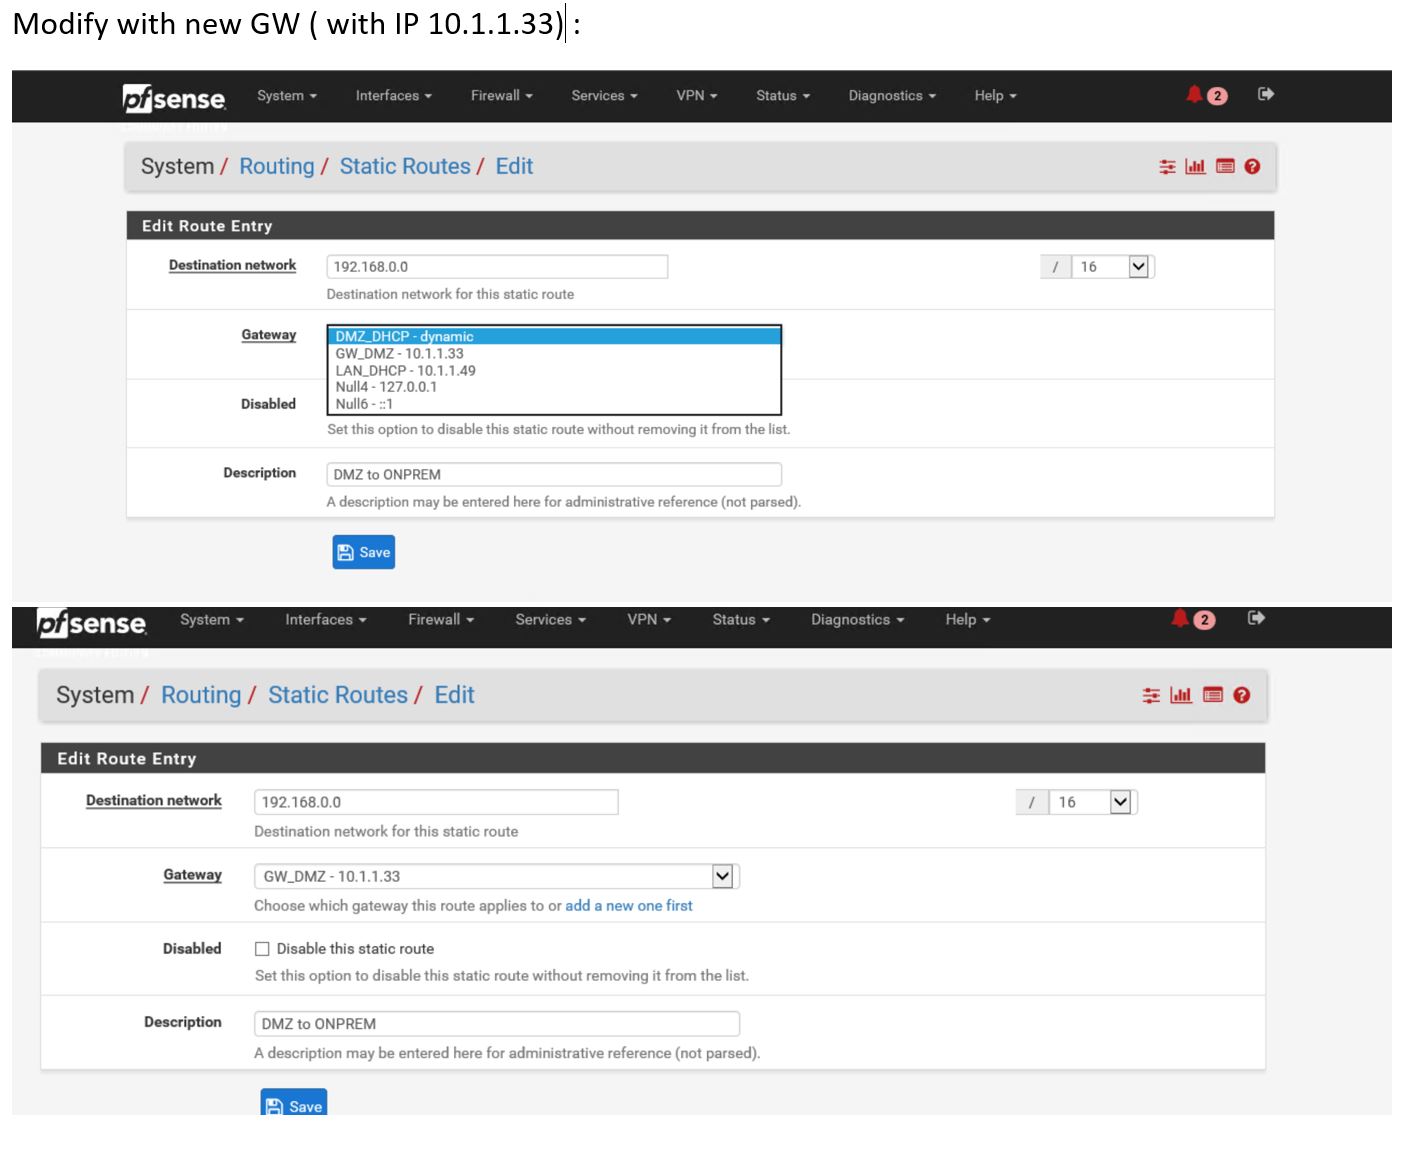Click status chart icon in lower breadcrumb bar
The height and width of the screenshot is (1162, 1426).
point(1181,695)
